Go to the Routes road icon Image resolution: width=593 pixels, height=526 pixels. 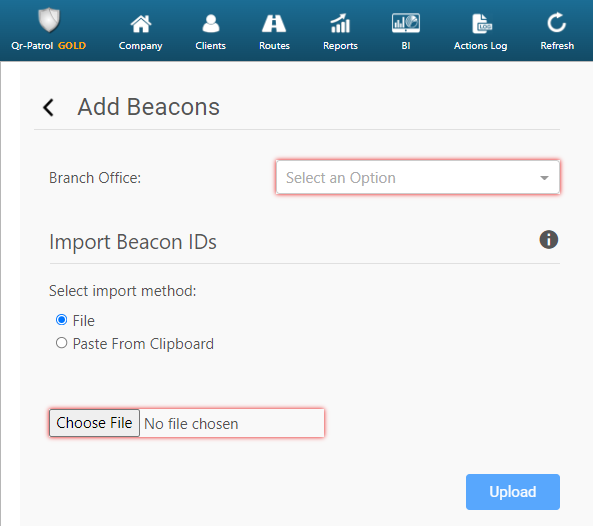pyautogui.click(x=274, y=23)
